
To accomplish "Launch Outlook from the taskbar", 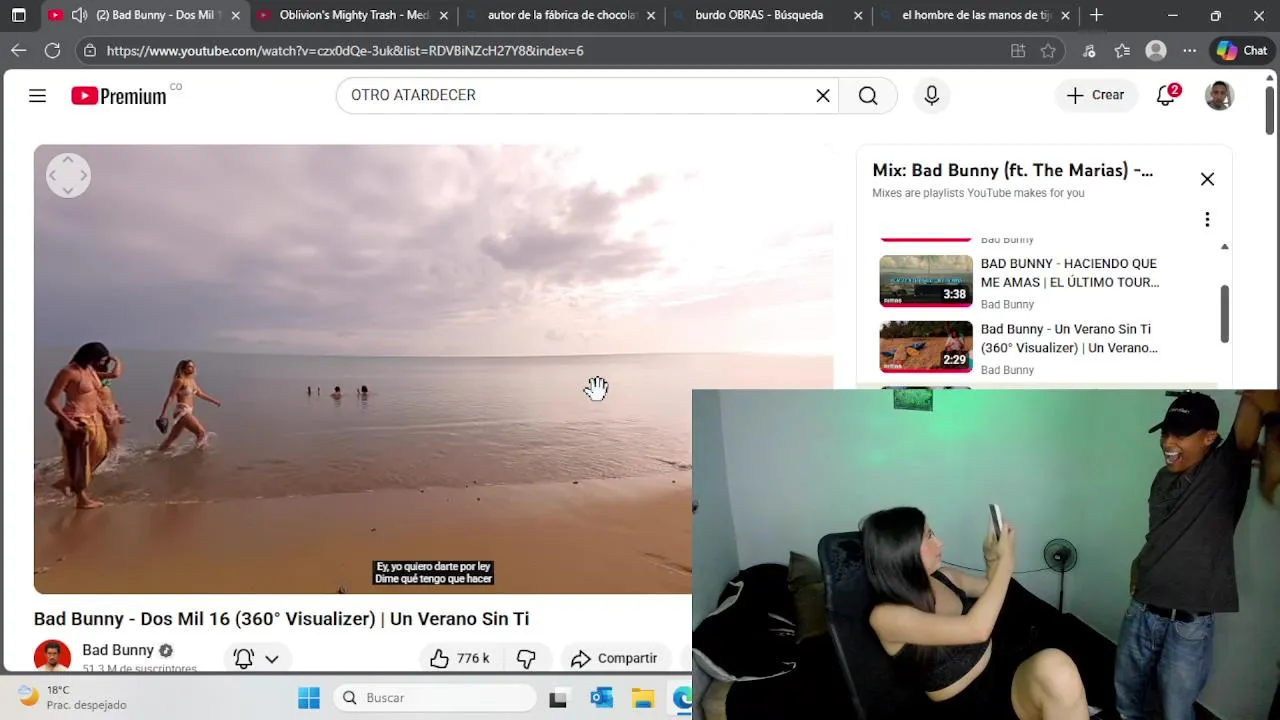I will (x=601, y=698).
